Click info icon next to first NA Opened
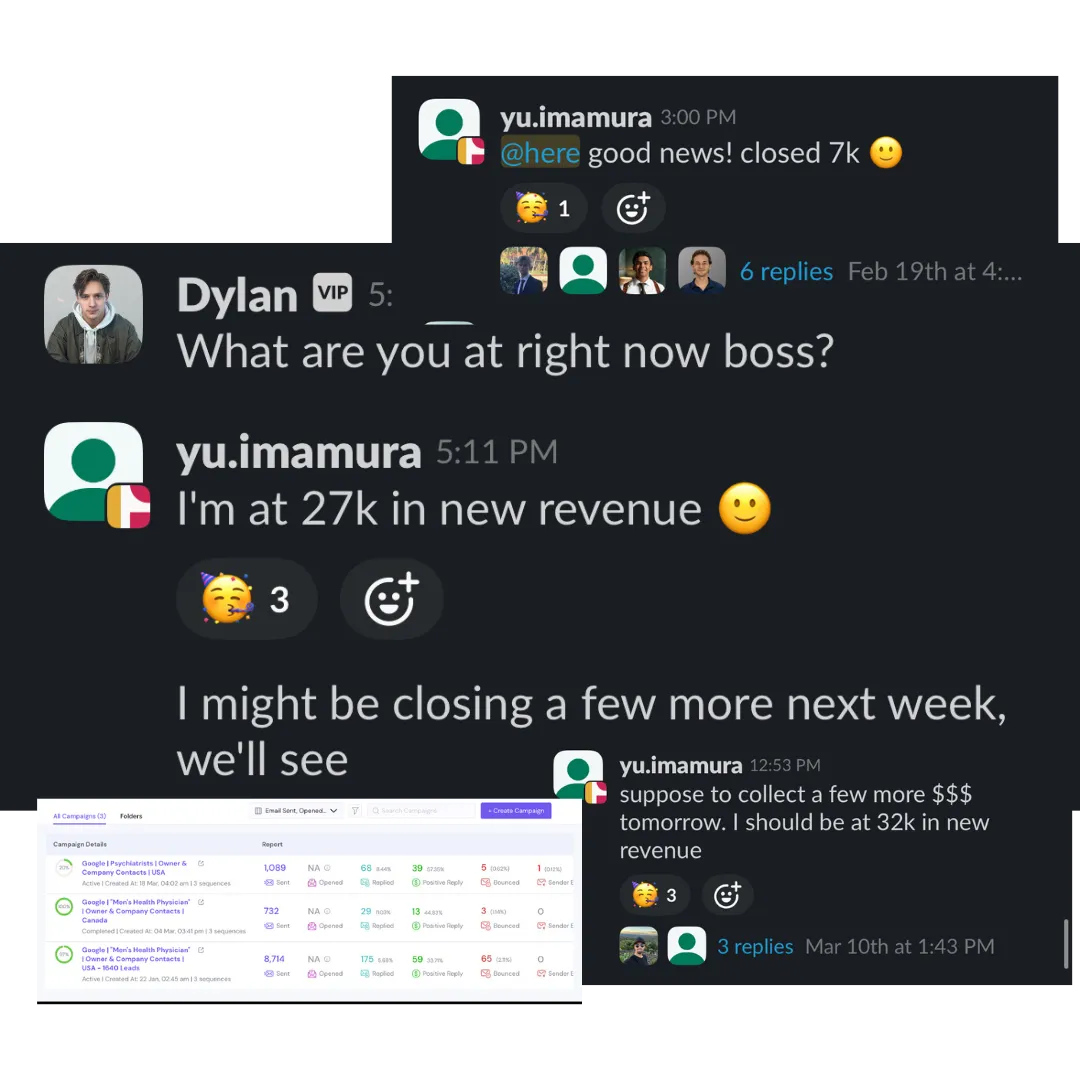This screenshot has width=1080, height=1080. pos(327,868)
